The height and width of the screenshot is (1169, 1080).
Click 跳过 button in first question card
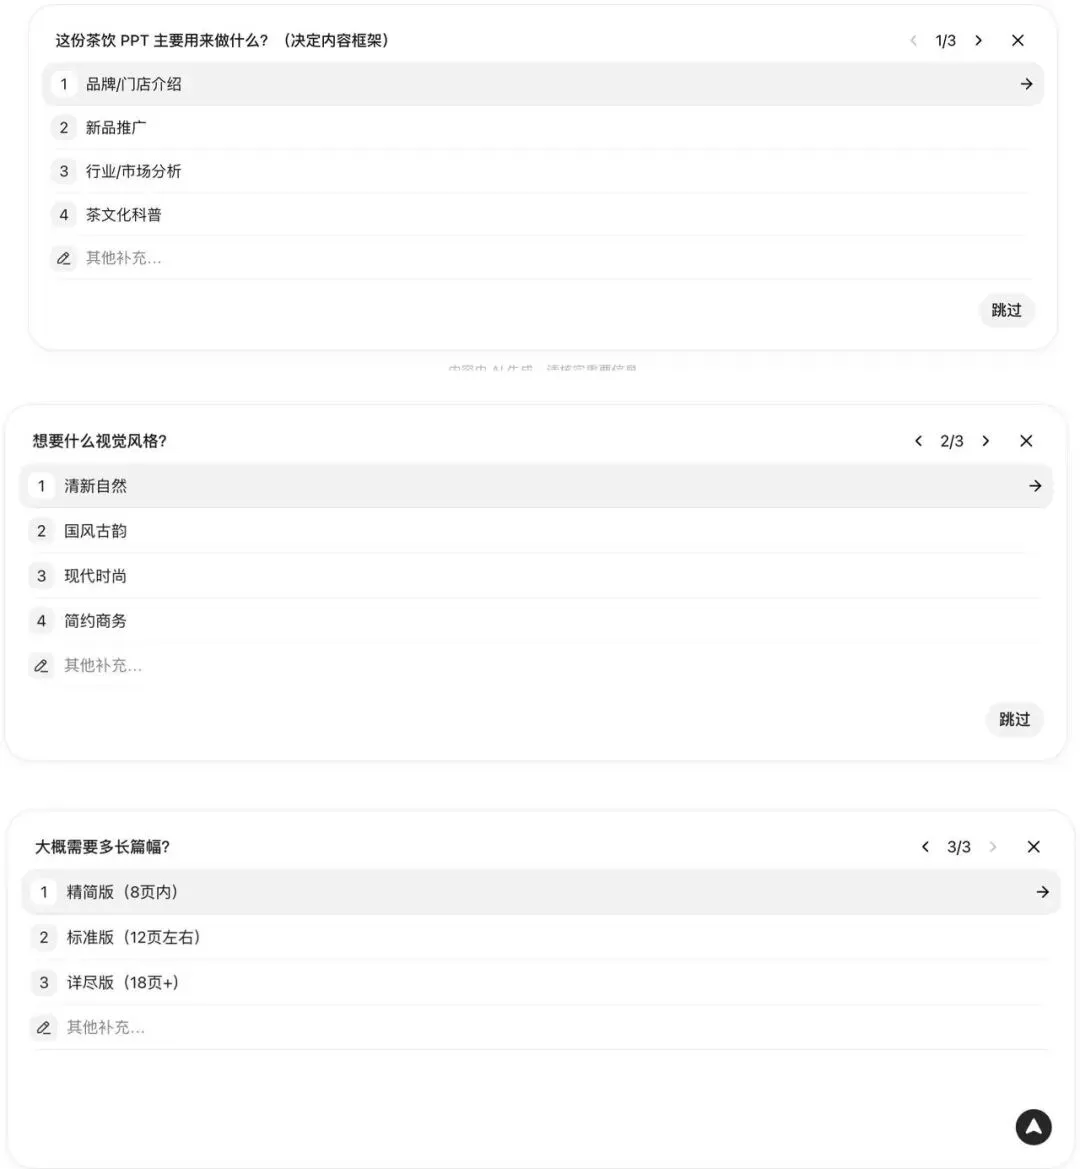point(1006,310)
